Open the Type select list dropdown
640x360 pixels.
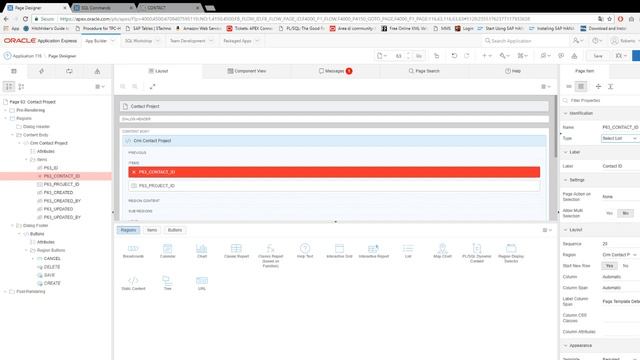pyautogui.click(x=620, y=138)
